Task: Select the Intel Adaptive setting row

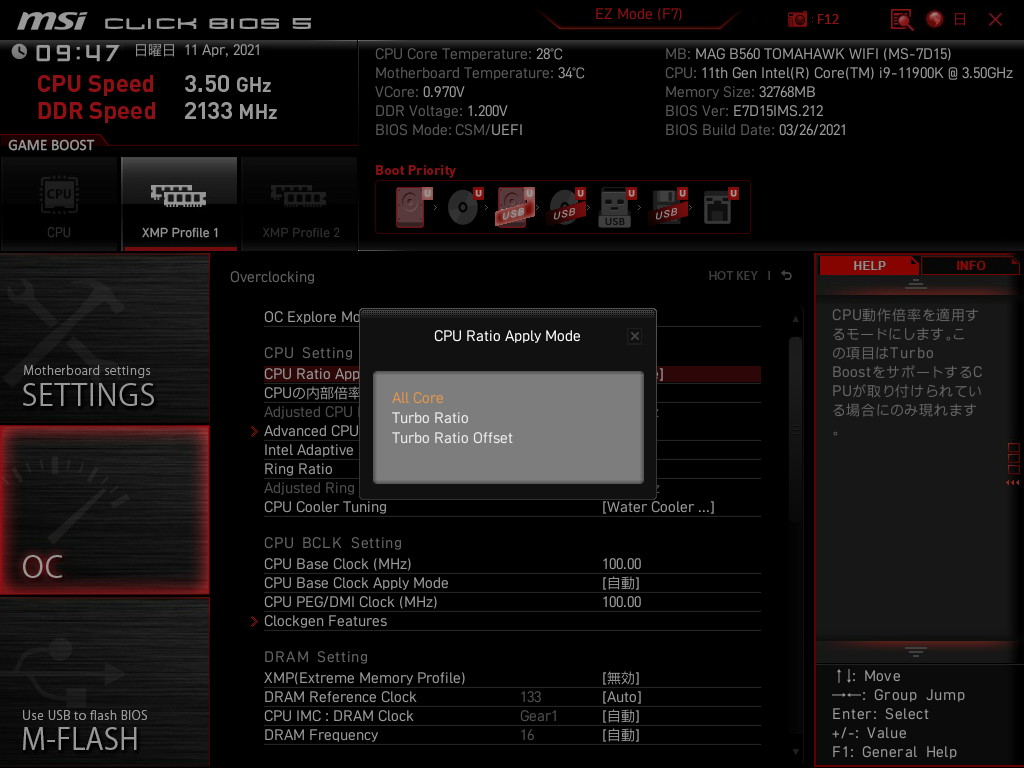Action: click(x=312, y=450)
